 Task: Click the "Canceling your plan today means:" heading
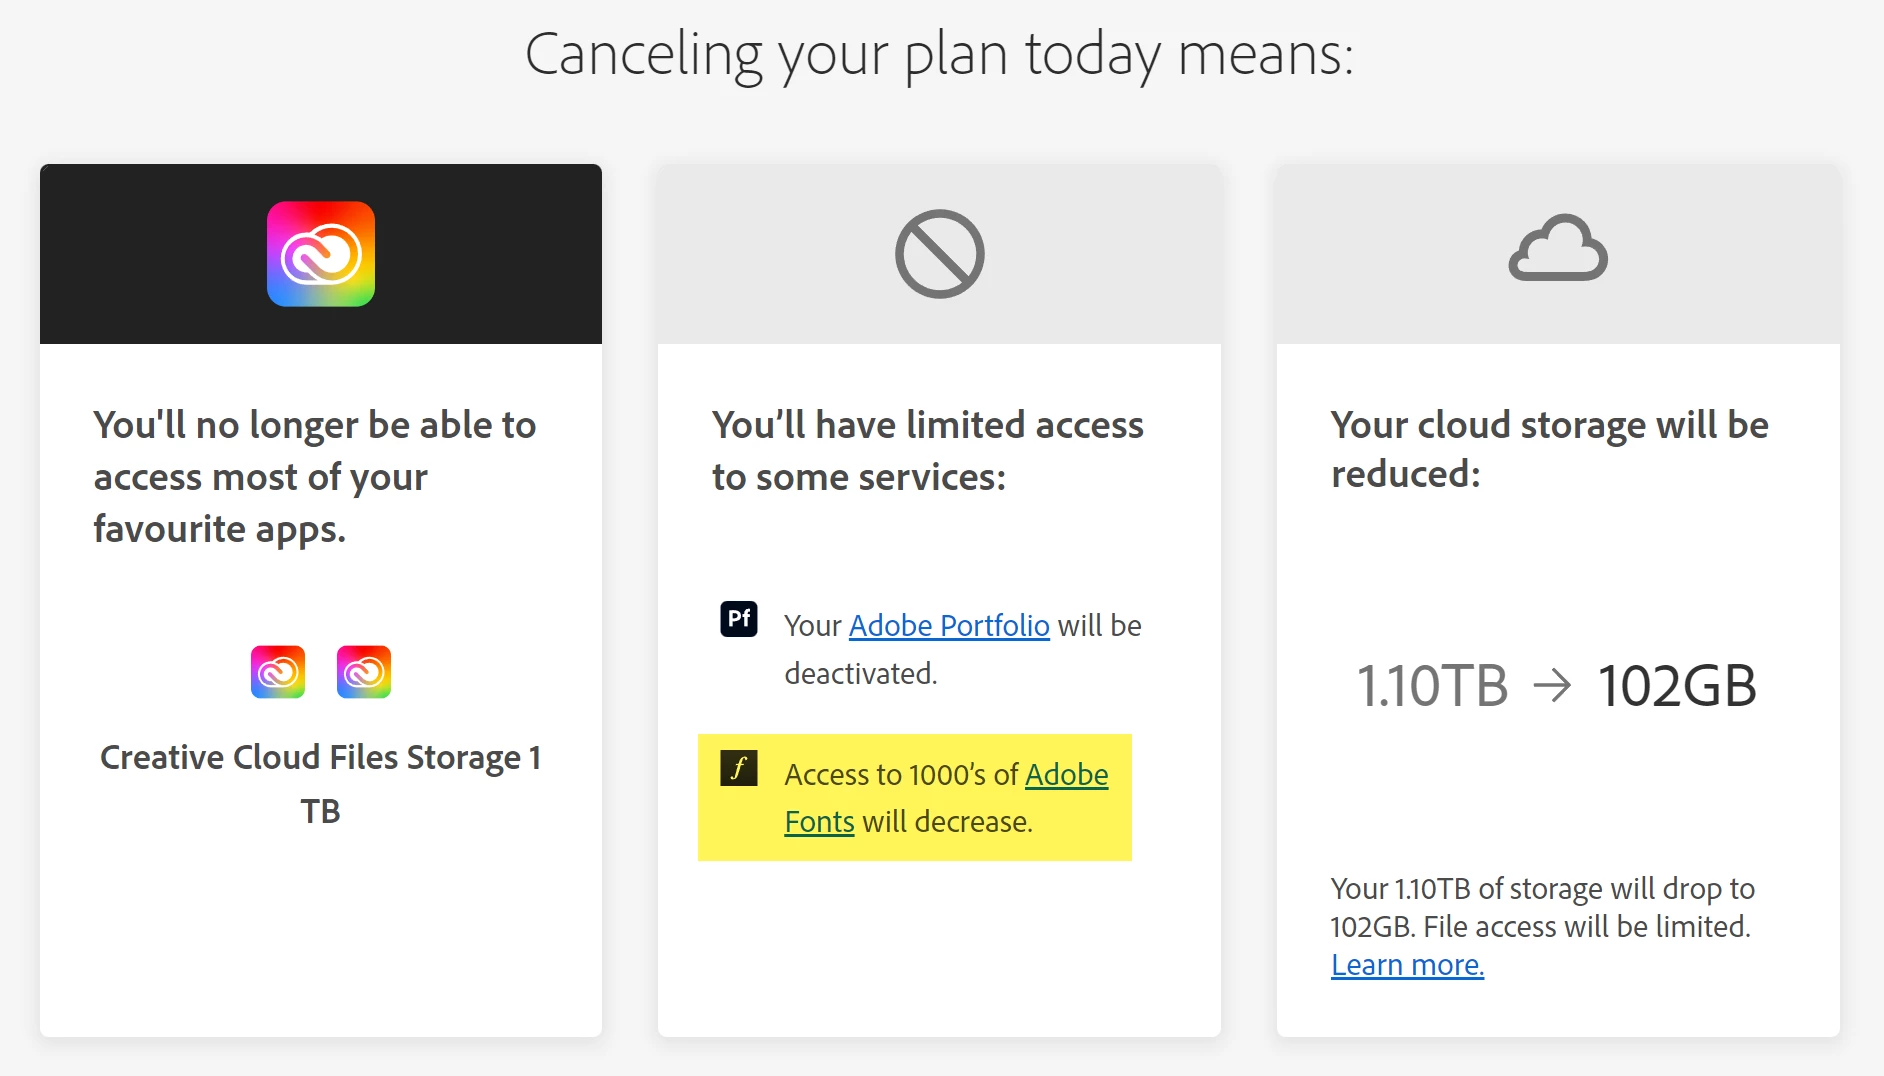939,54
